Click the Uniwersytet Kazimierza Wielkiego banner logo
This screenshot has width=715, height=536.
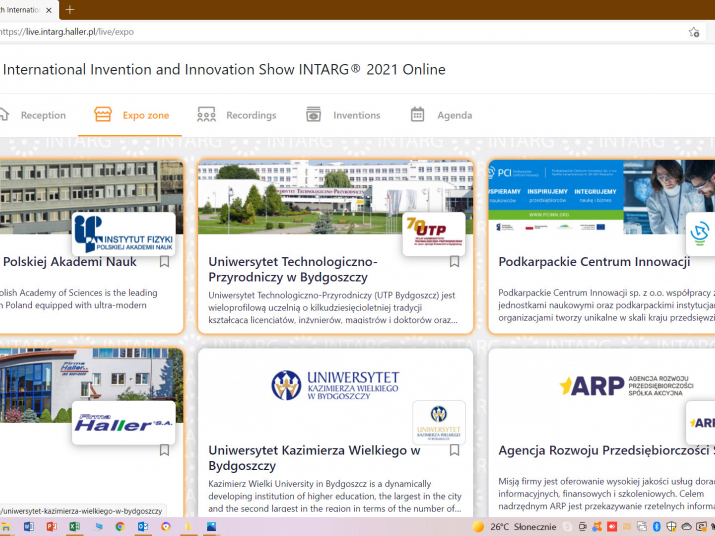(335, 385)
